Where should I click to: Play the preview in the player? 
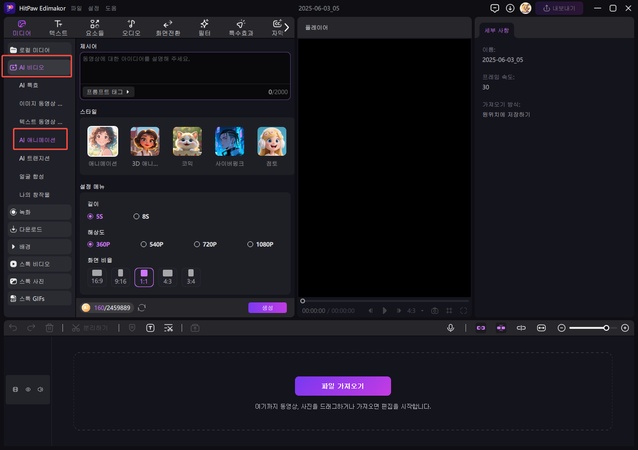click(385, 310)
